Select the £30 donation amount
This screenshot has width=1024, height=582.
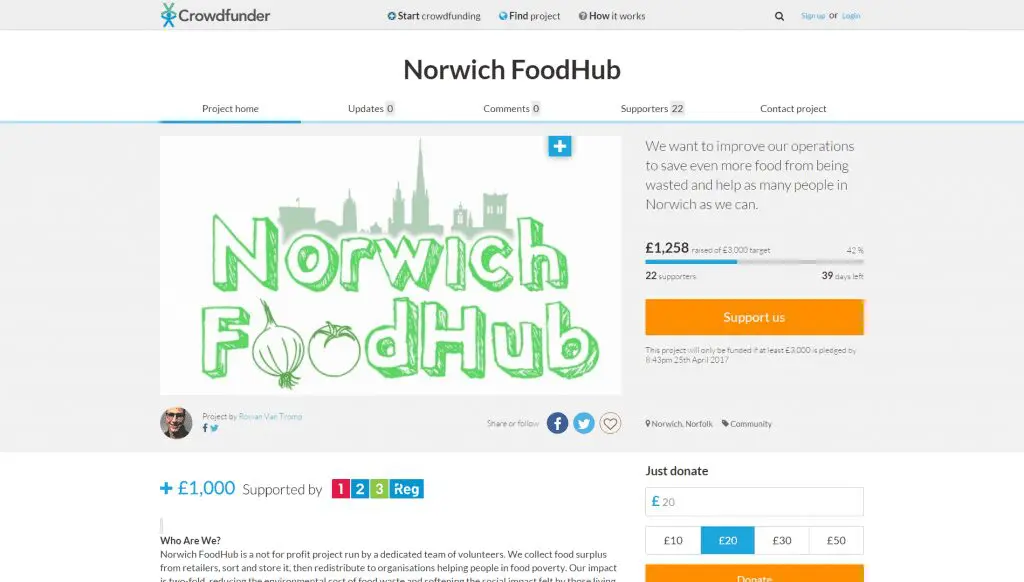coord(782,540)
